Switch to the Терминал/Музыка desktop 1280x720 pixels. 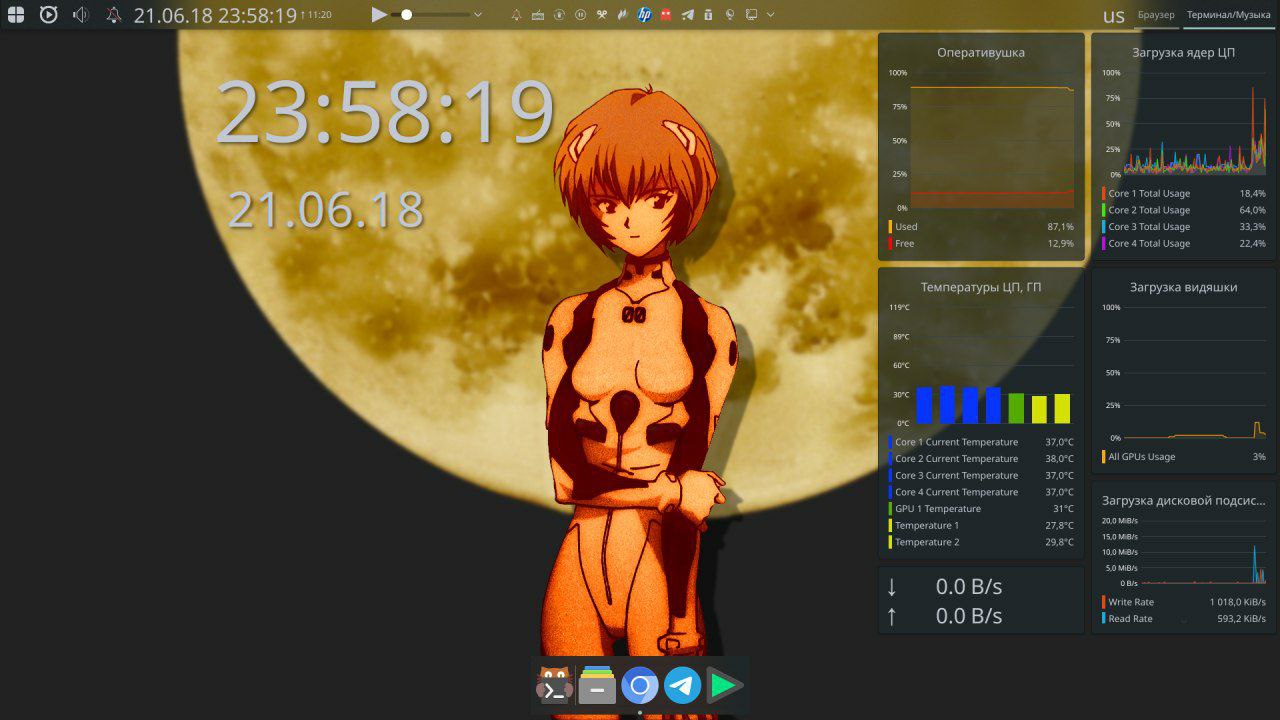pos(1229,15)
